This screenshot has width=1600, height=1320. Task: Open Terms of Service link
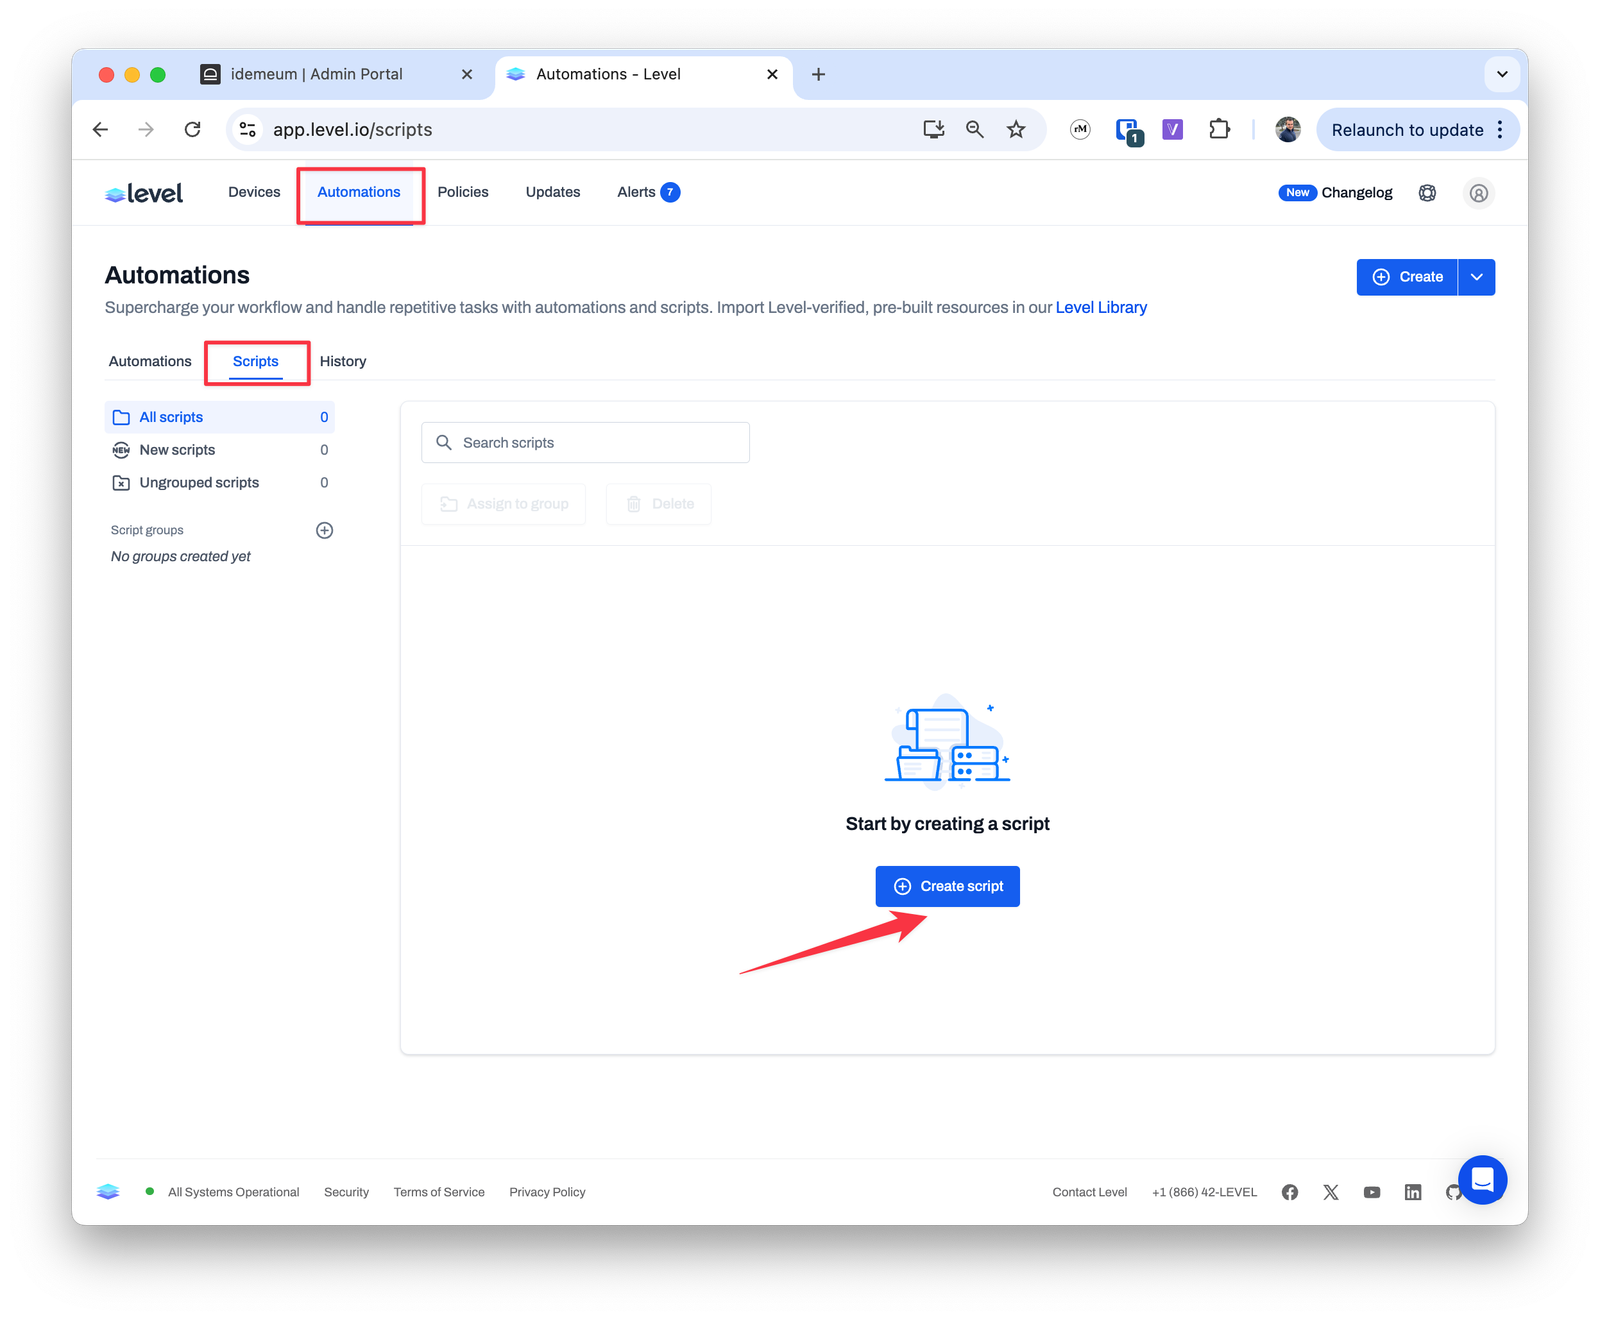(439, 1192)
